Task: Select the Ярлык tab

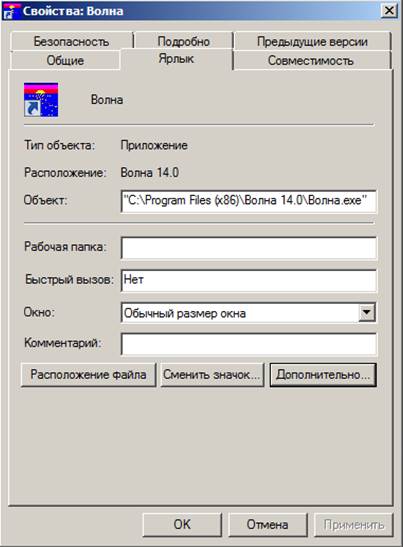Action: [x=176, y=59]
